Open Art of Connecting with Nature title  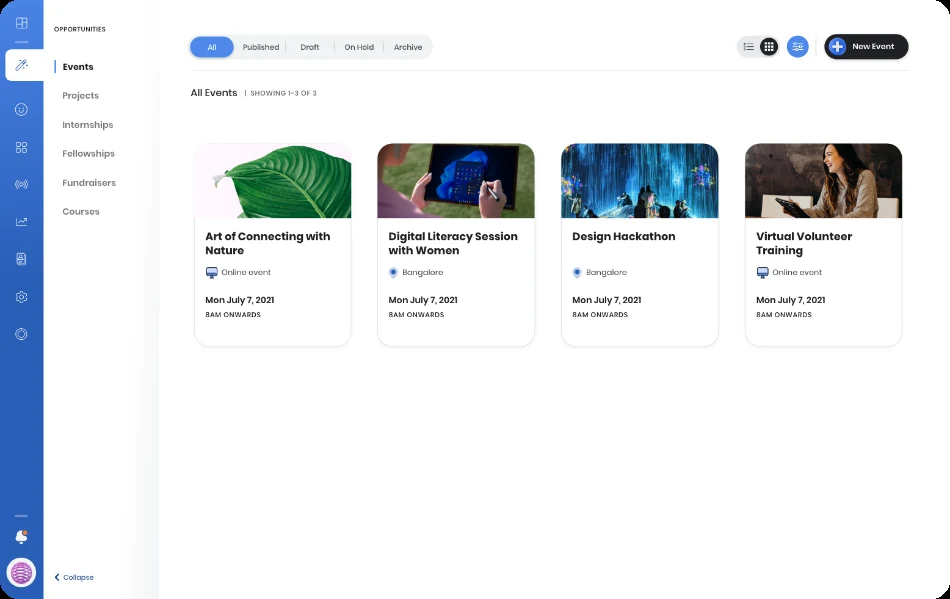[268, 243]
